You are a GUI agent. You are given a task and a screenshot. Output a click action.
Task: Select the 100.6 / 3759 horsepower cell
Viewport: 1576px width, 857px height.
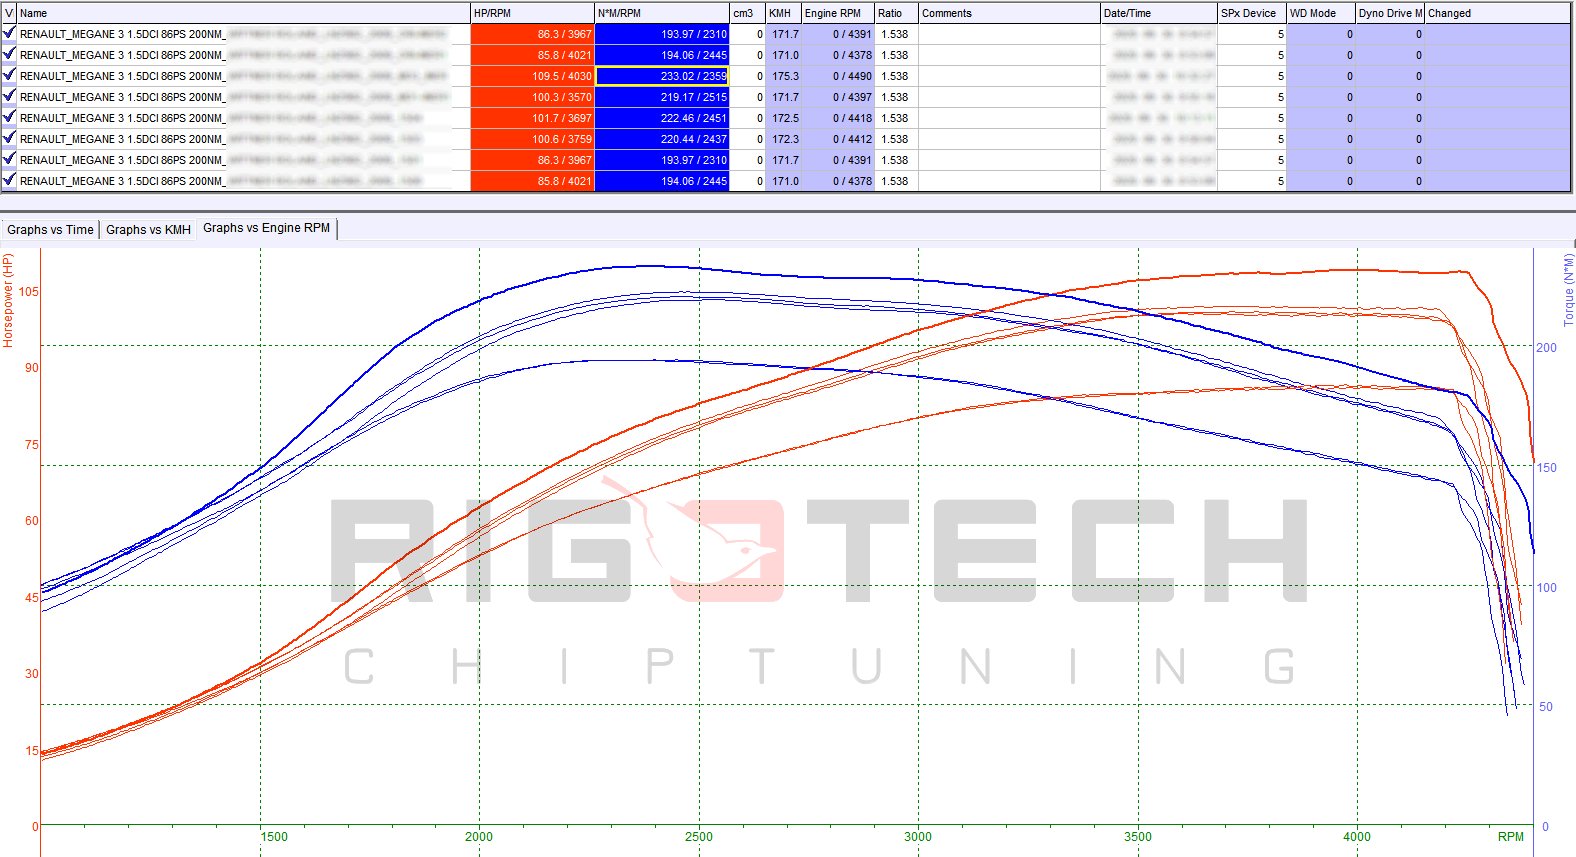pyautogui.click(x=532, y=139)
